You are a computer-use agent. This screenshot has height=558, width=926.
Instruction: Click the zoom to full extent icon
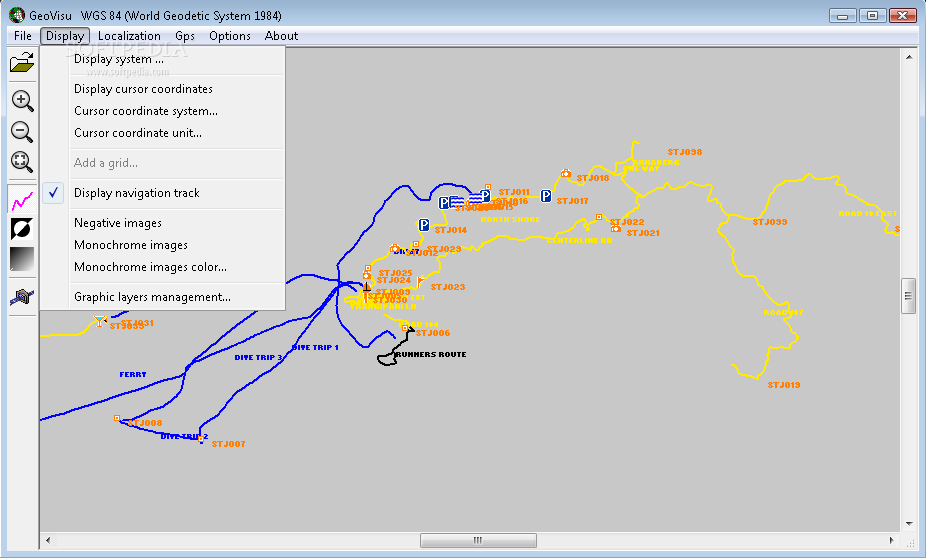[22, 161]
